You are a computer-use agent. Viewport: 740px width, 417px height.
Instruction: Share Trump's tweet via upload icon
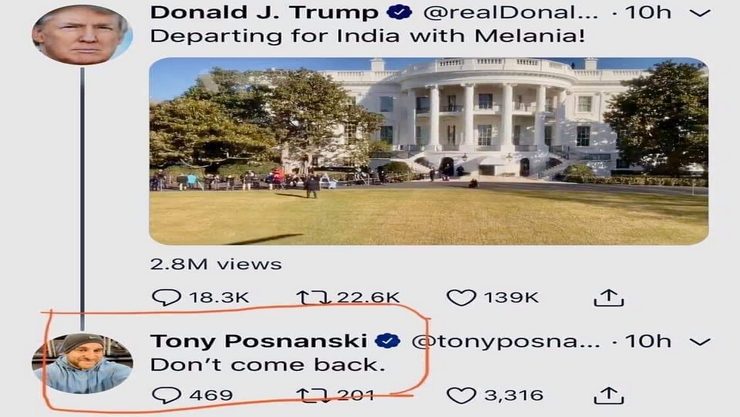point(609,298)
